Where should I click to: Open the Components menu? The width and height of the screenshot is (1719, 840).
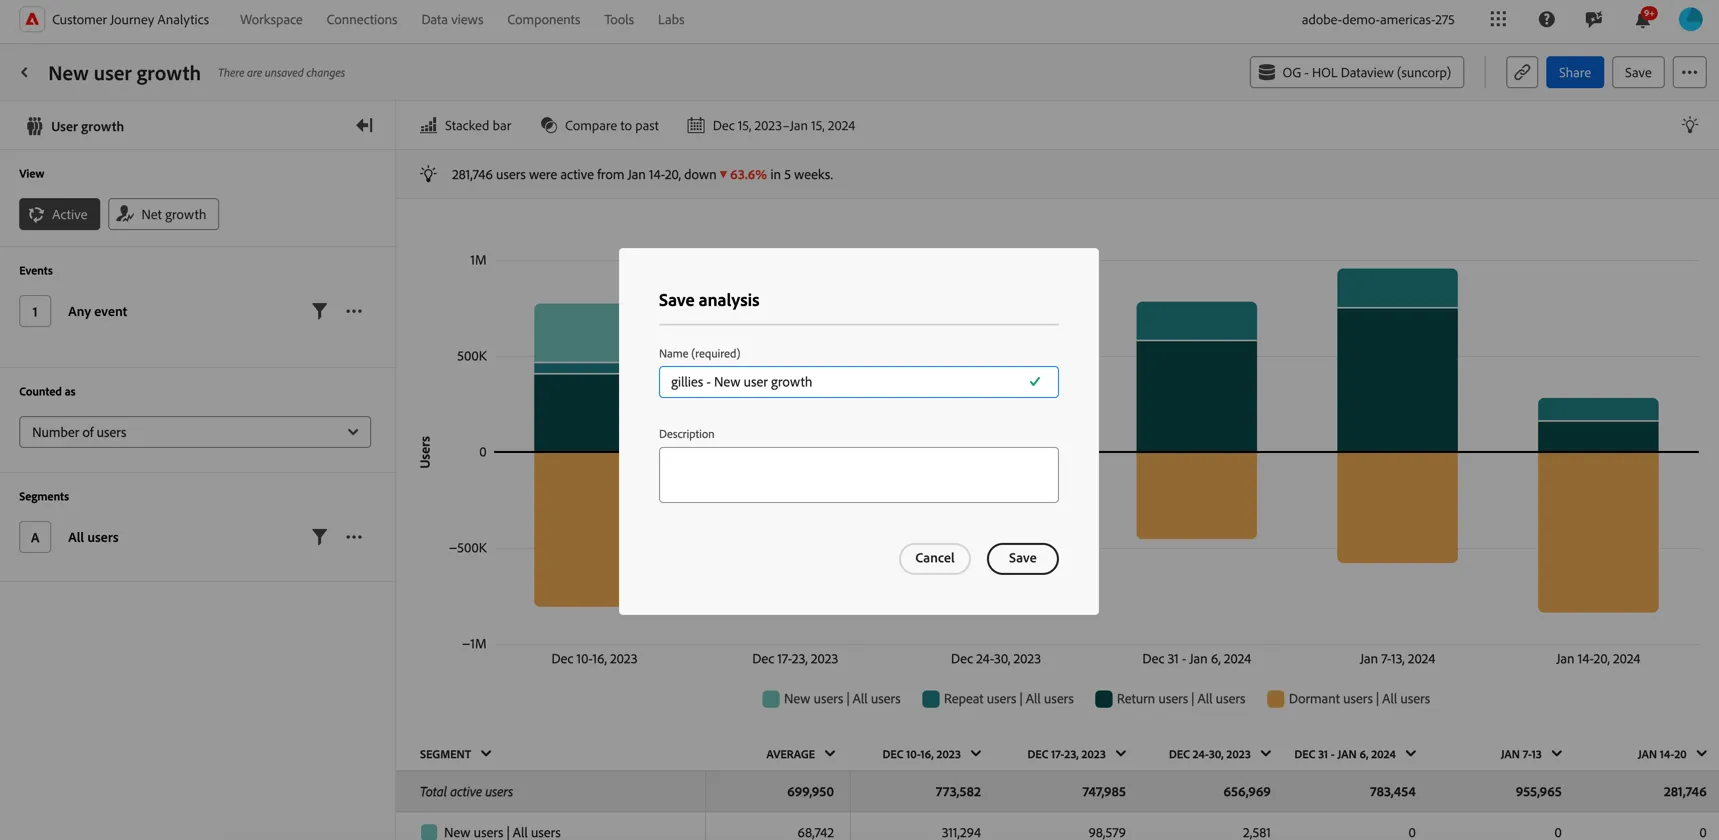coord(543,19)
